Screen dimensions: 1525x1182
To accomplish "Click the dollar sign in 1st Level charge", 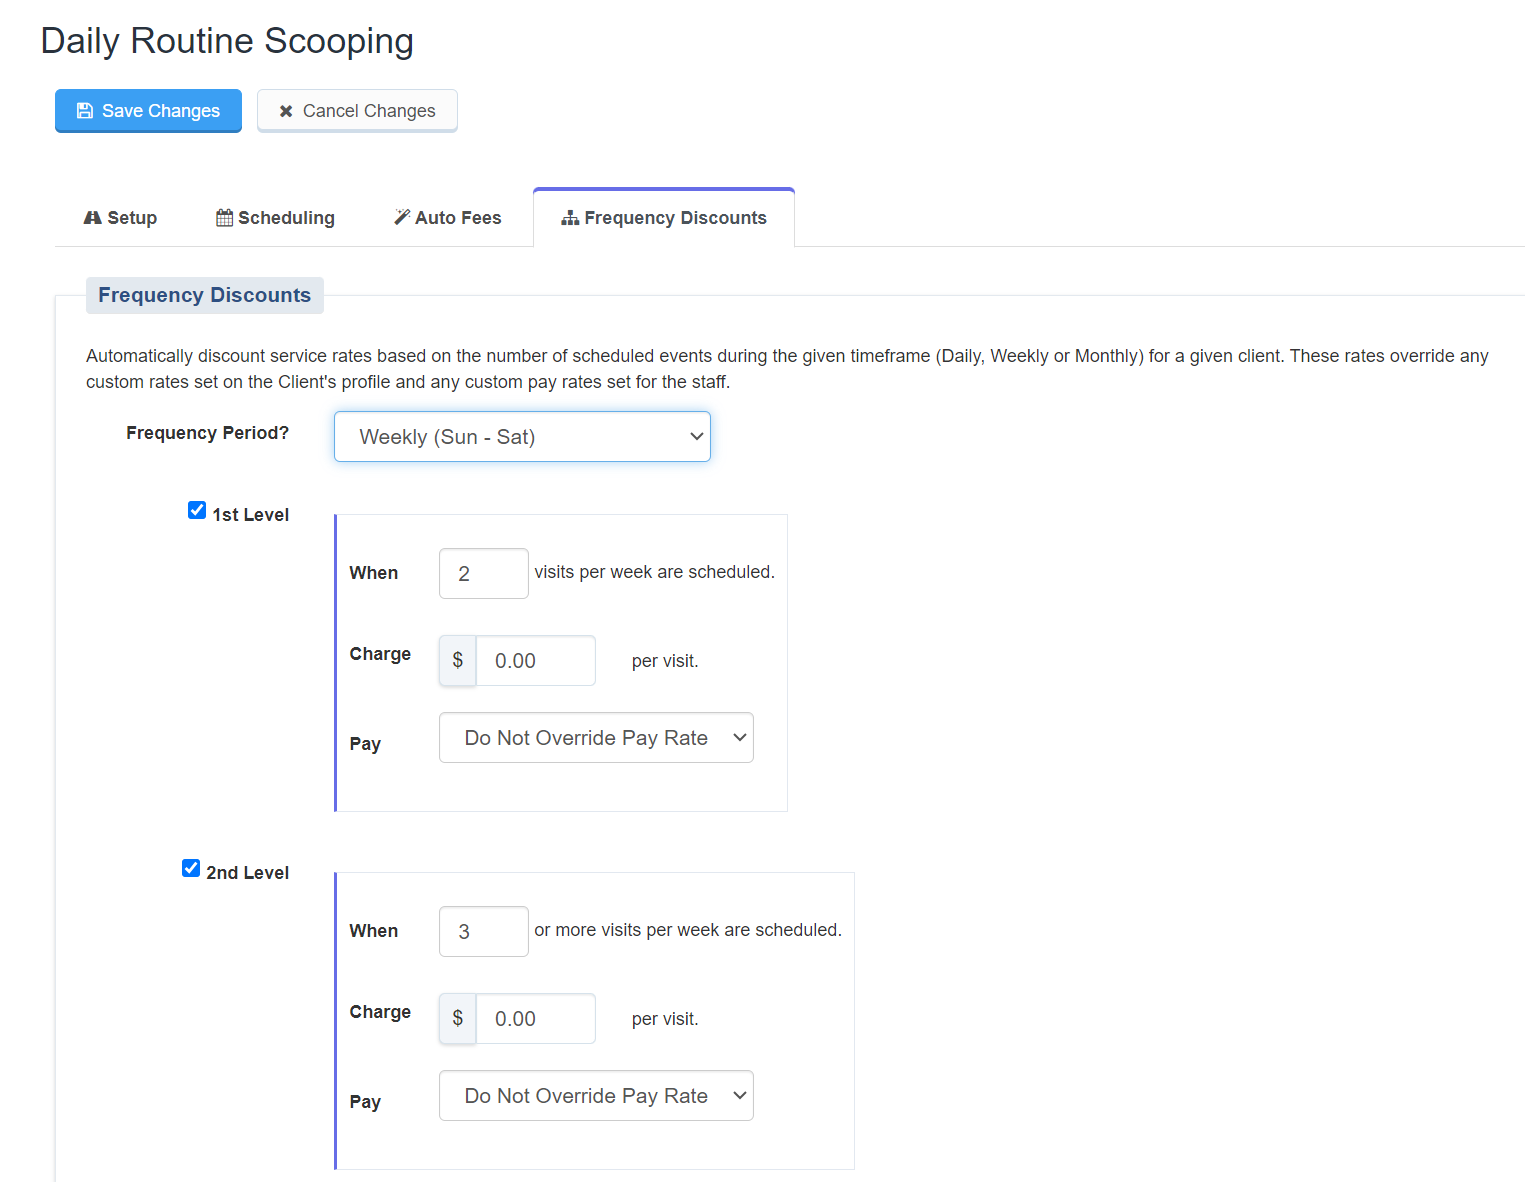I will [x=458, y=661].
